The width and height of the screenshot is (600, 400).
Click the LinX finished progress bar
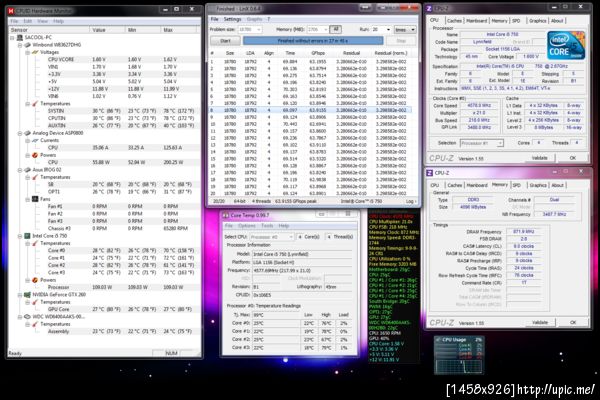point(313,41)
